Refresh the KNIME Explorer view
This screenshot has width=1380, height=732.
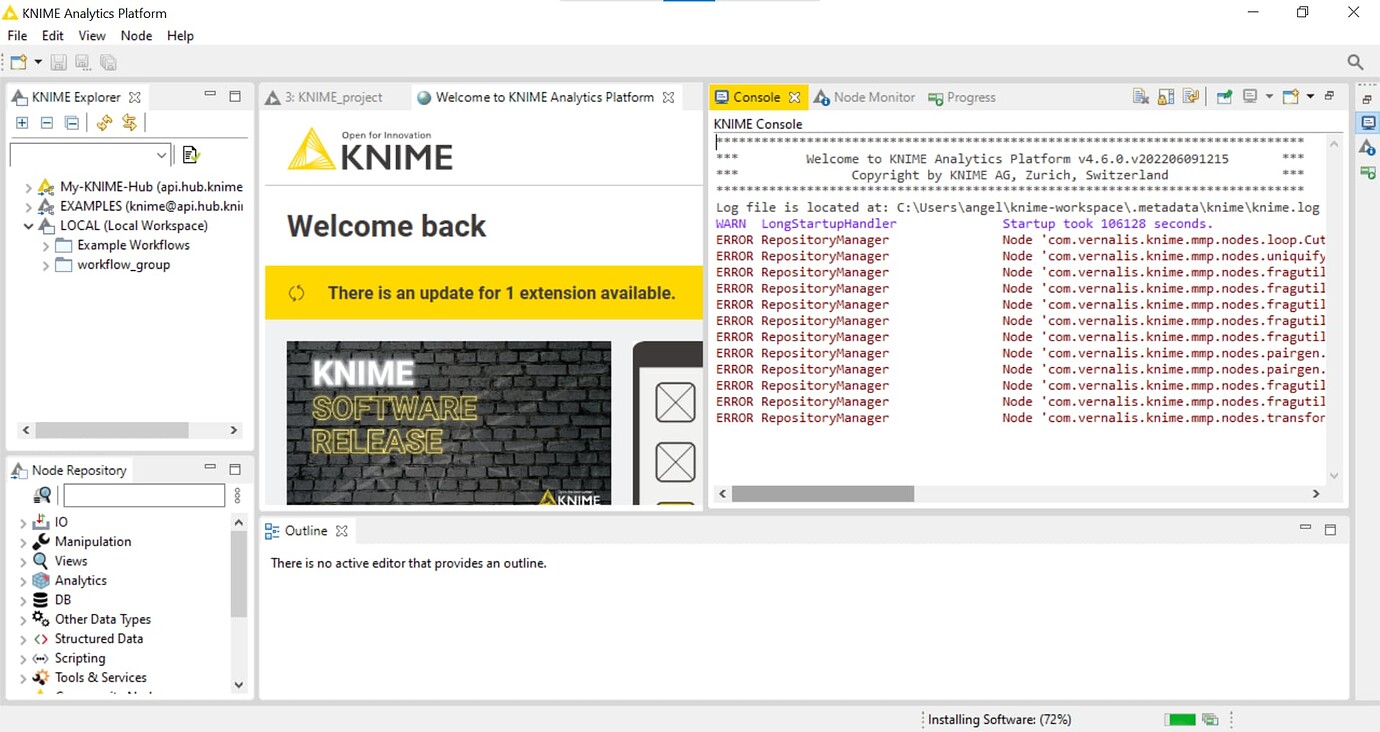[105, 122]
